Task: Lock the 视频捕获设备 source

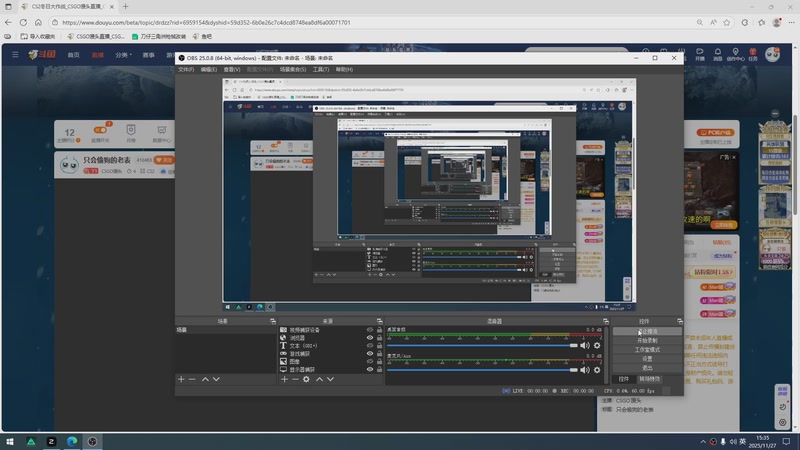Action: (379, 330)
